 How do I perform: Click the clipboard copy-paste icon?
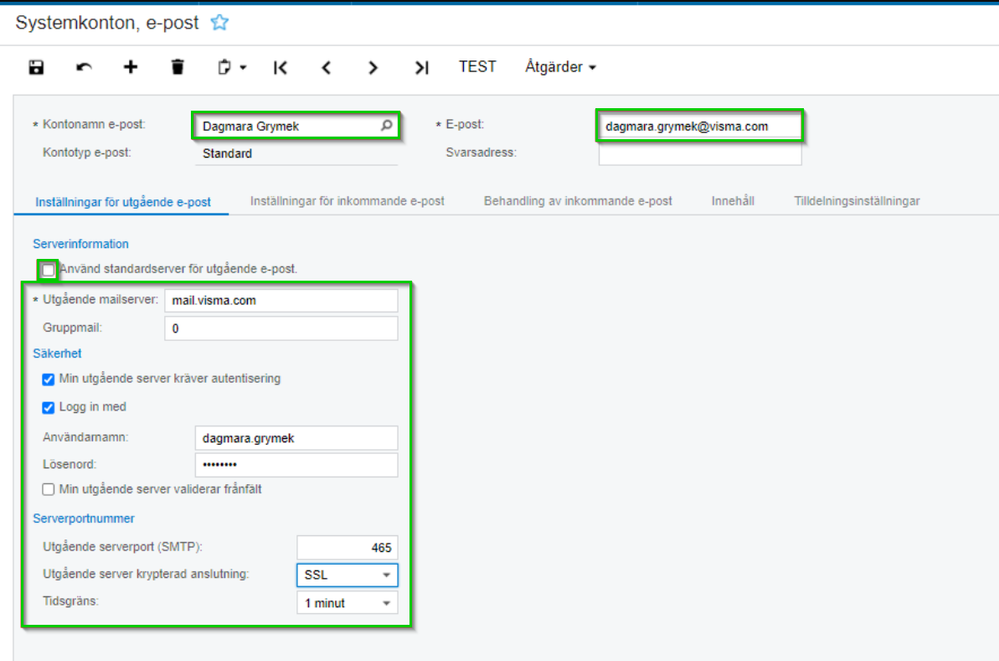[224, 67]
